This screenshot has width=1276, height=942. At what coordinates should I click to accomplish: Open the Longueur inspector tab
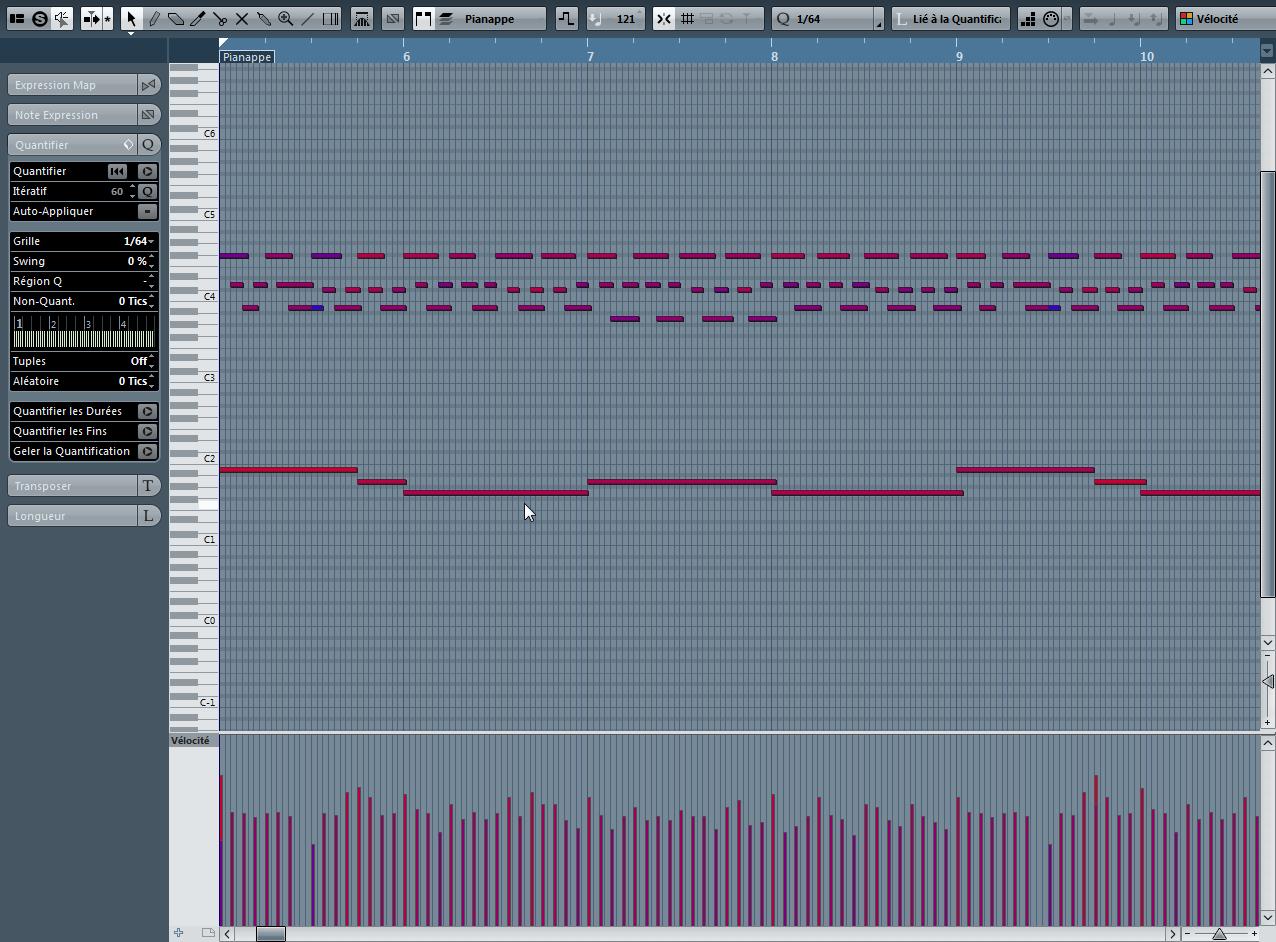coord(72,516)
